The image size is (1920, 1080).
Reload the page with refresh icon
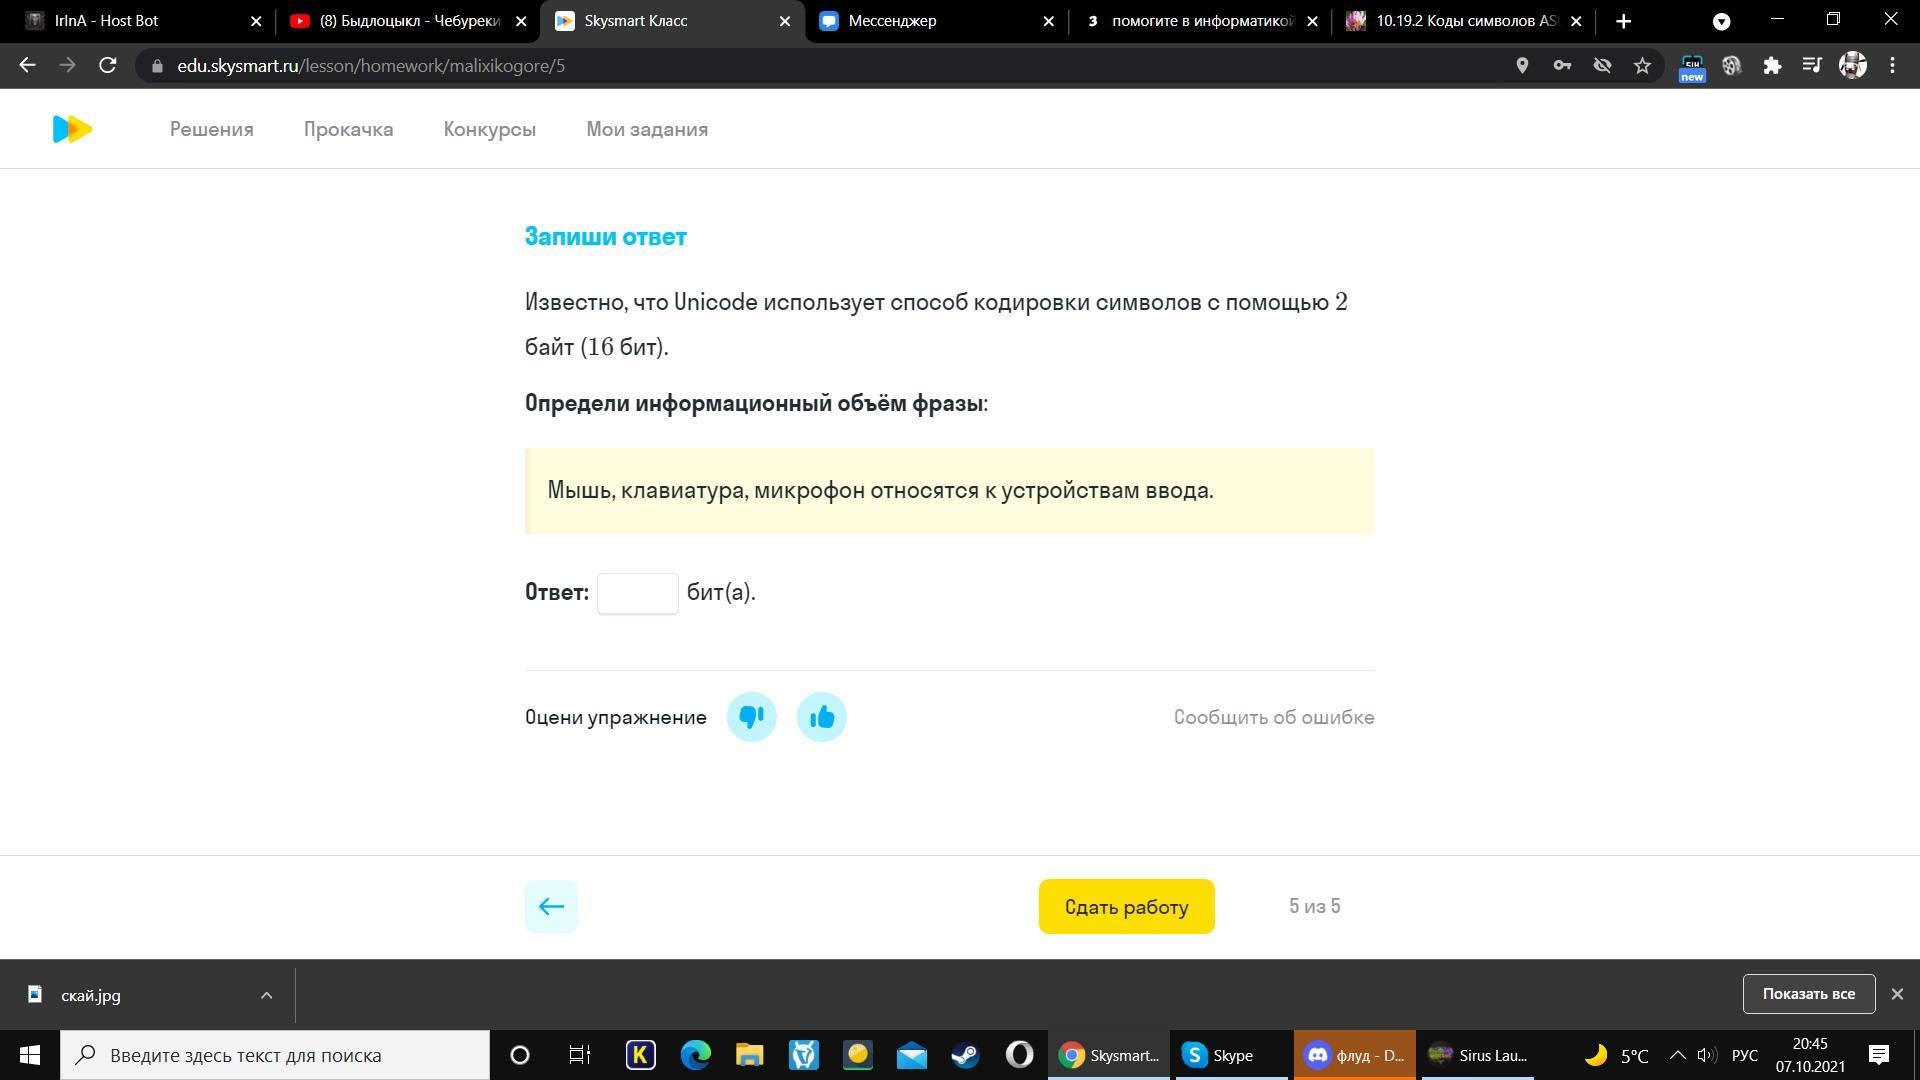[x=108, y=66]
